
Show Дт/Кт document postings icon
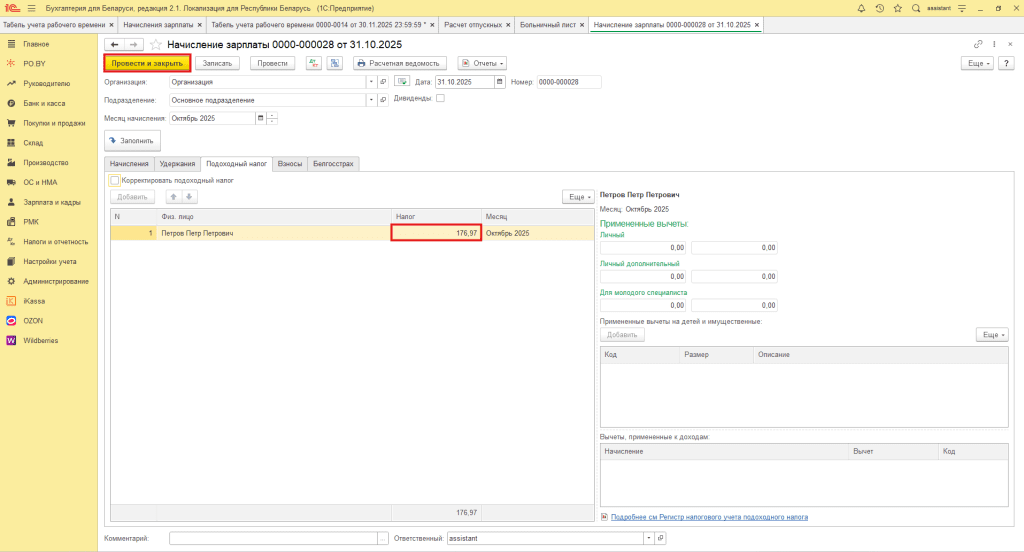coord(314,63)
